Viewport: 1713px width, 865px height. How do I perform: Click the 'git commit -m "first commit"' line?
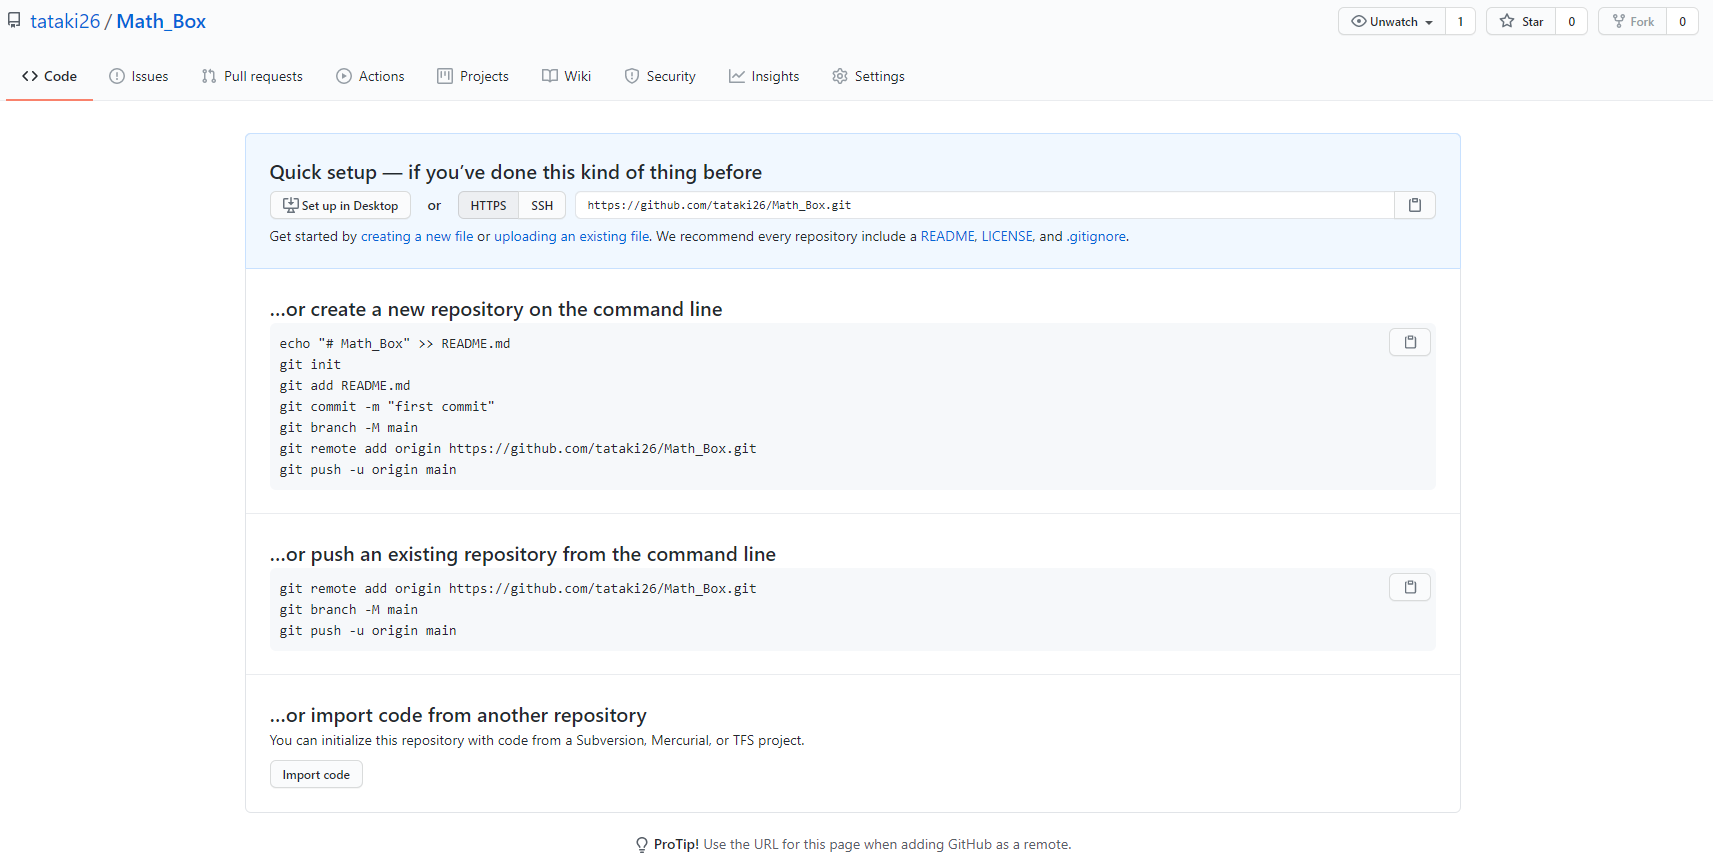tap(387, 407)
